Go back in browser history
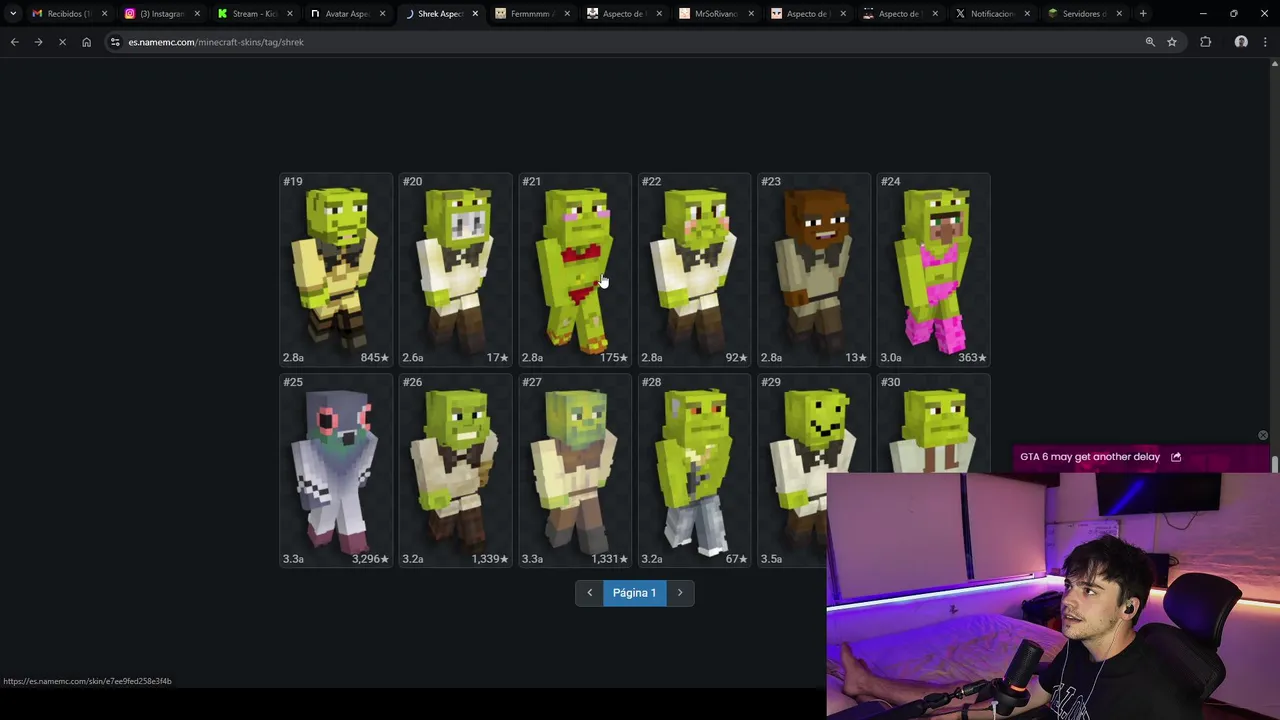The image size is (1280, 720). pyautogui.click(x=14, y=42)
